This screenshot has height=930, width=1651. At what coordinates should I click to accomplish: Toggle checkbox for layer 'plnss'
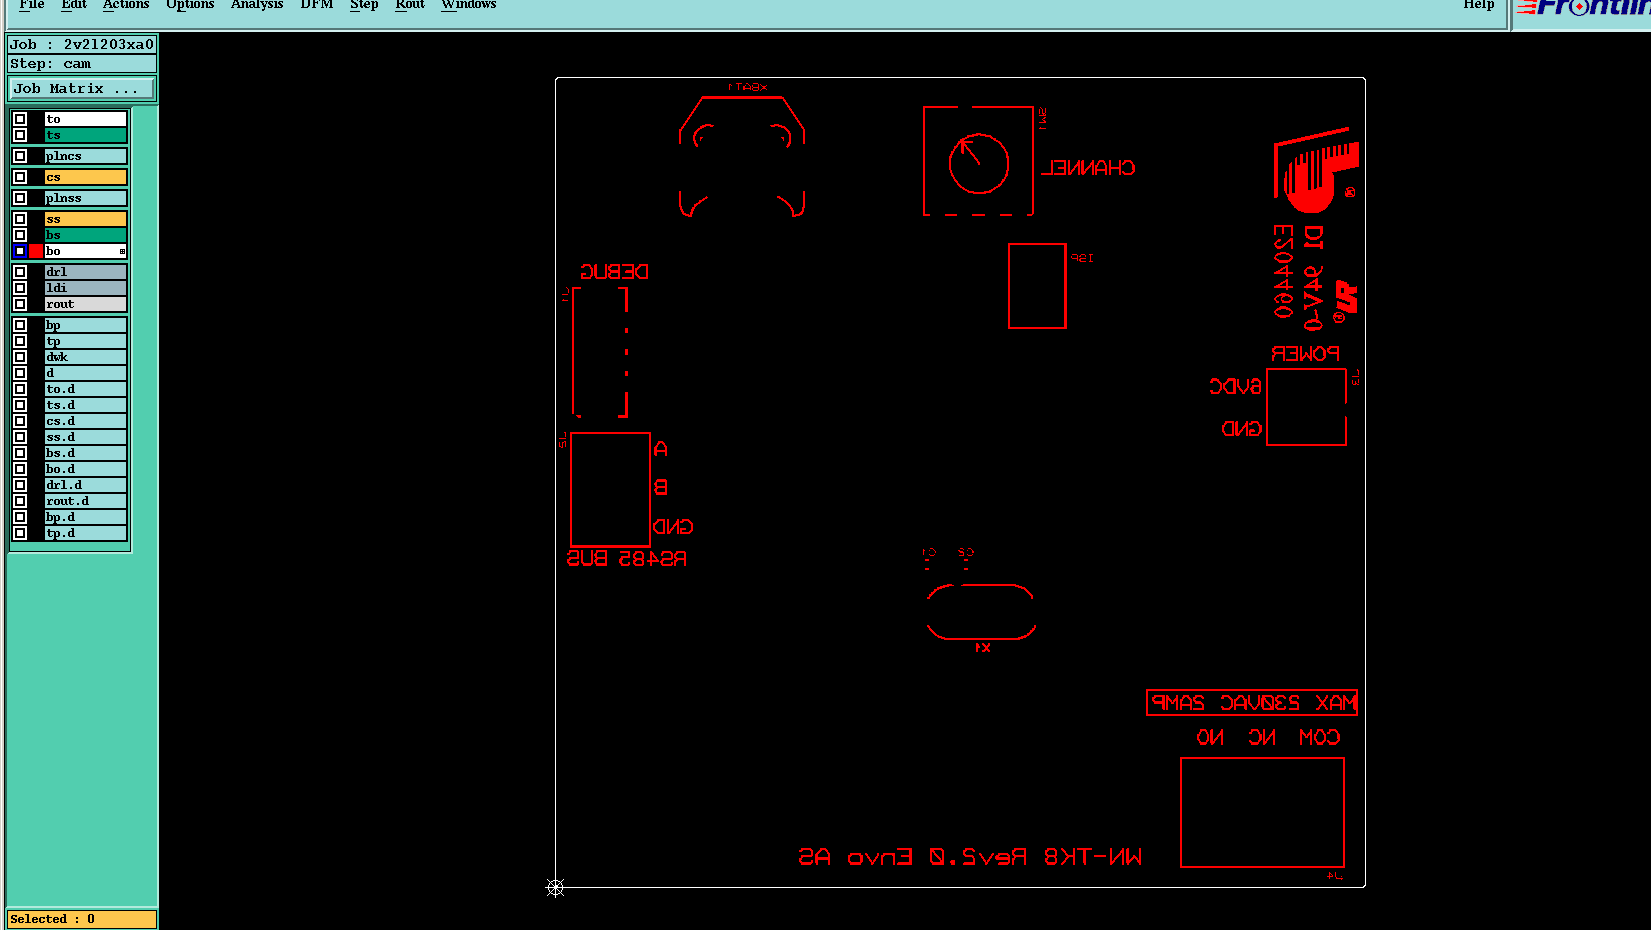point(20,198)
